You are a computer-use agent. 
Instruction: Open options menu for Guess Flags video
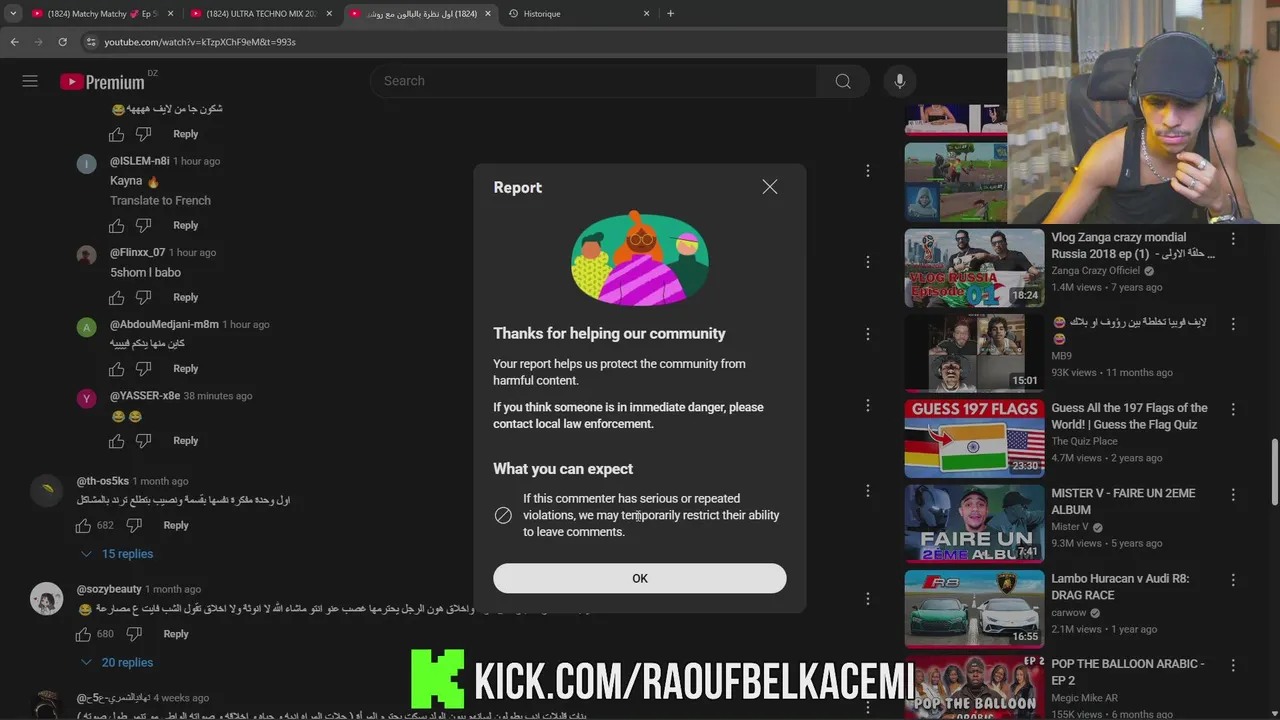pos(1233,410)
